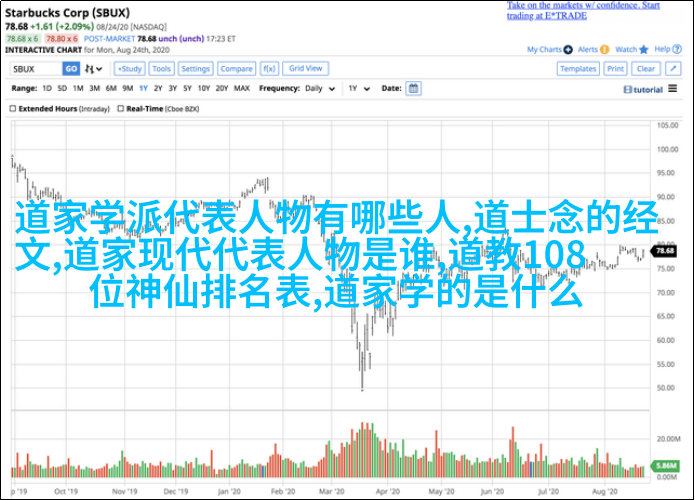
Task: Select the 9M range
Action: pos(128,88)
